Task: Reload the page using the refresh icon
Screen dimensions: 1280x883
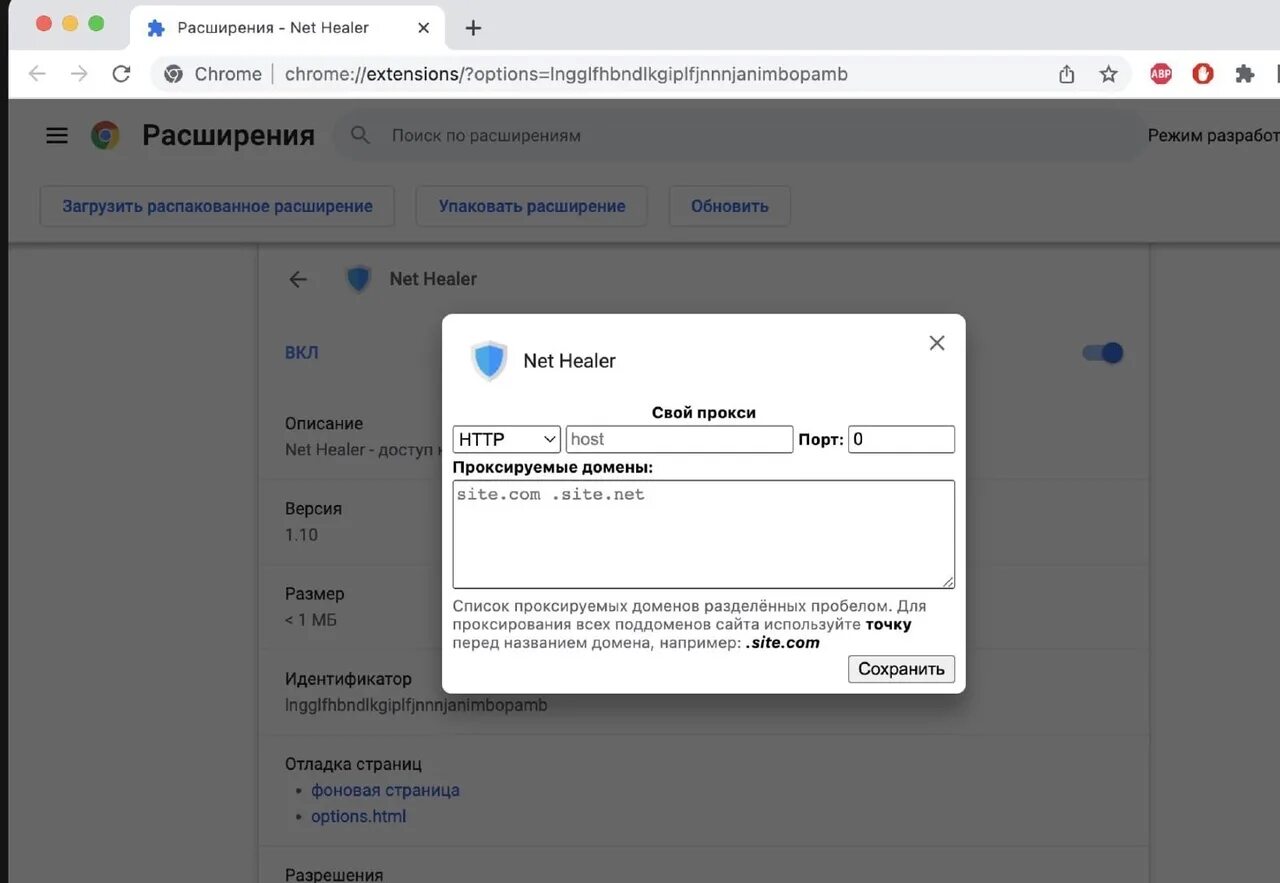Action: click(122, 73)
